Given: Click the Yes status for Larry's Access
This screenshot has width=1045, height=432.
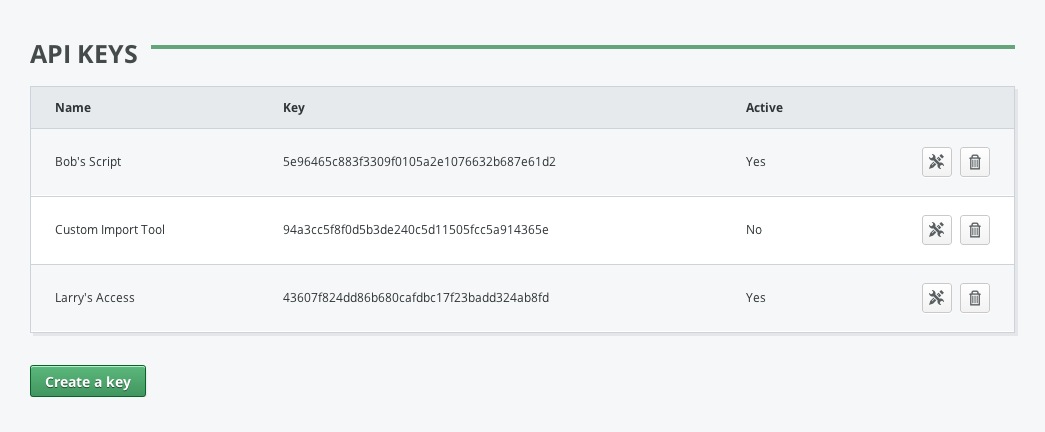Looking at the screenshot, I should pyautogui.click(x=756, y=298).
